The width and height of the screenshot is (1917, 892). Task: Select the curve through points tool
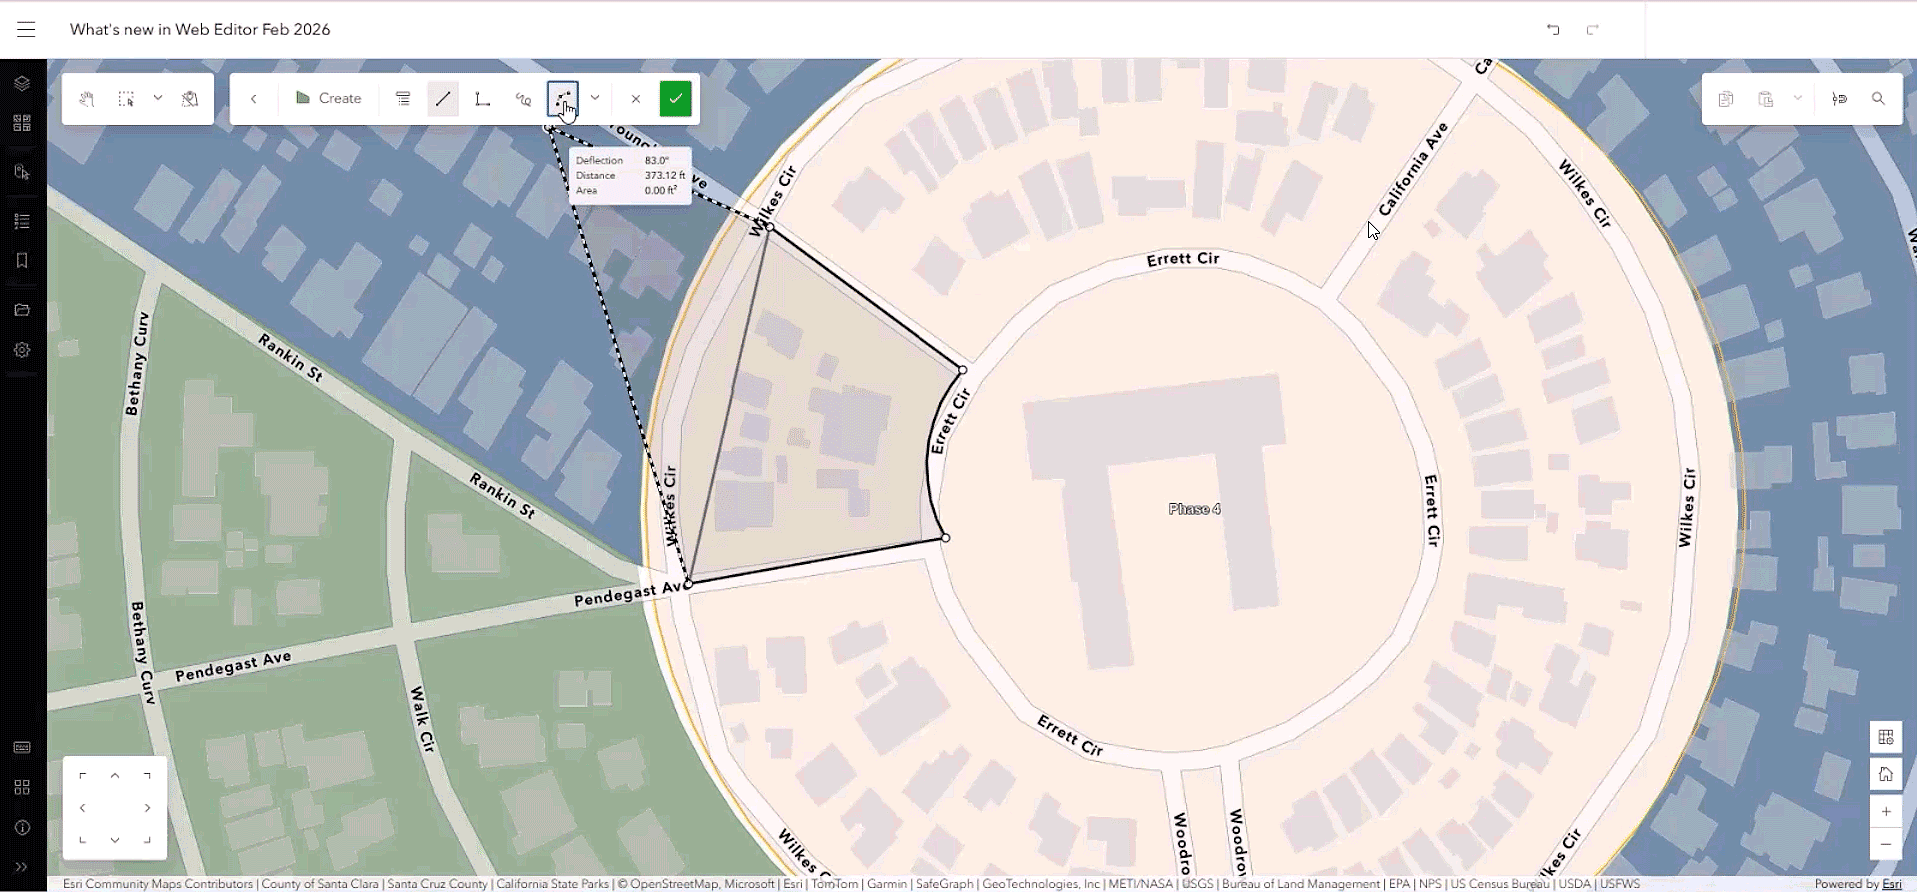point(563,99)
